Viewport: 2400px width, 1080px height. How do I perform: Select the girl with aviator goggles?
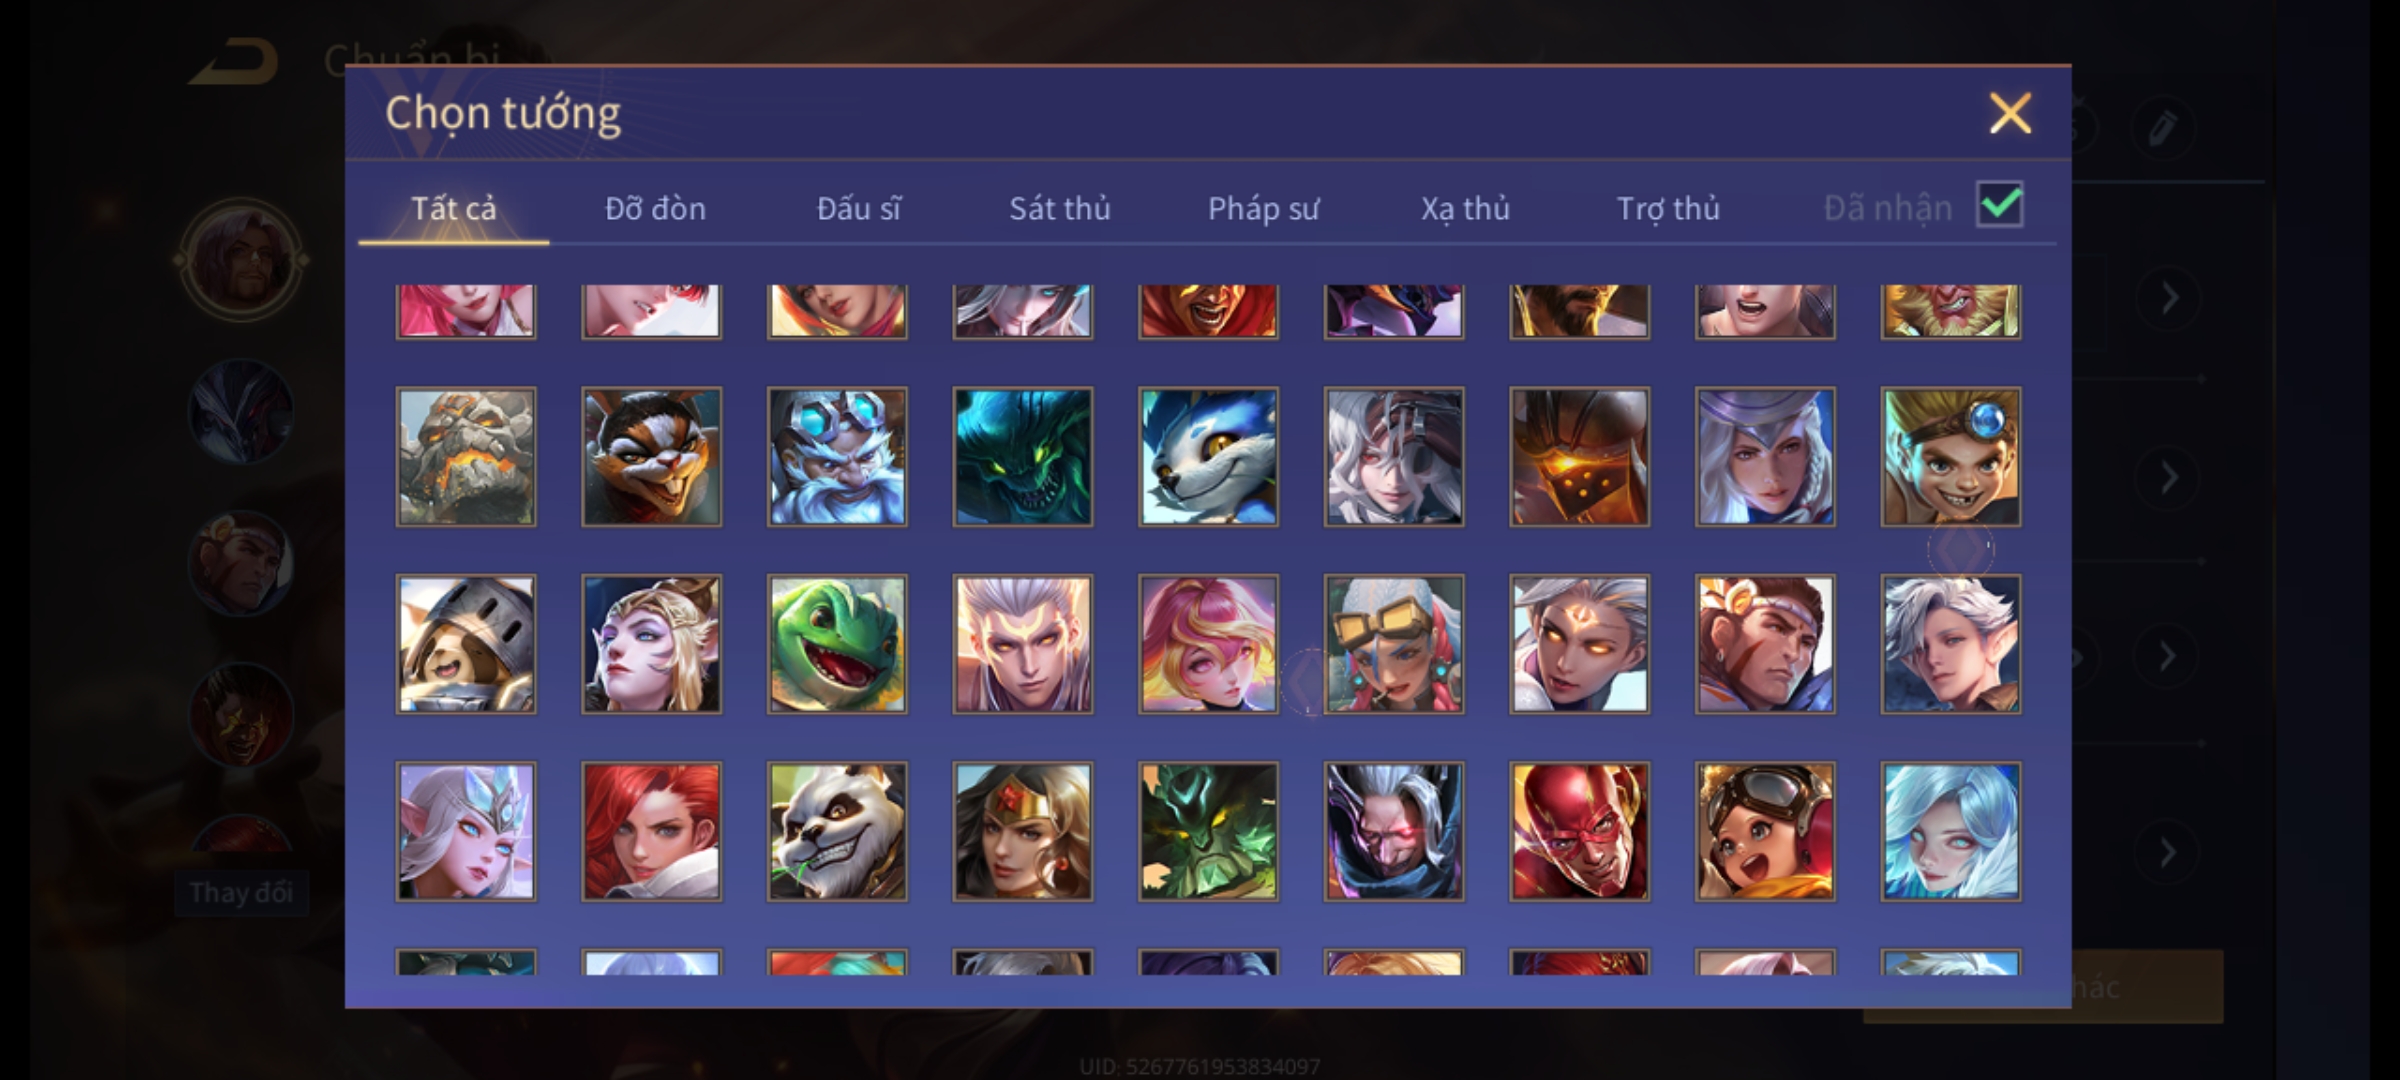[x=1765, y=832]
